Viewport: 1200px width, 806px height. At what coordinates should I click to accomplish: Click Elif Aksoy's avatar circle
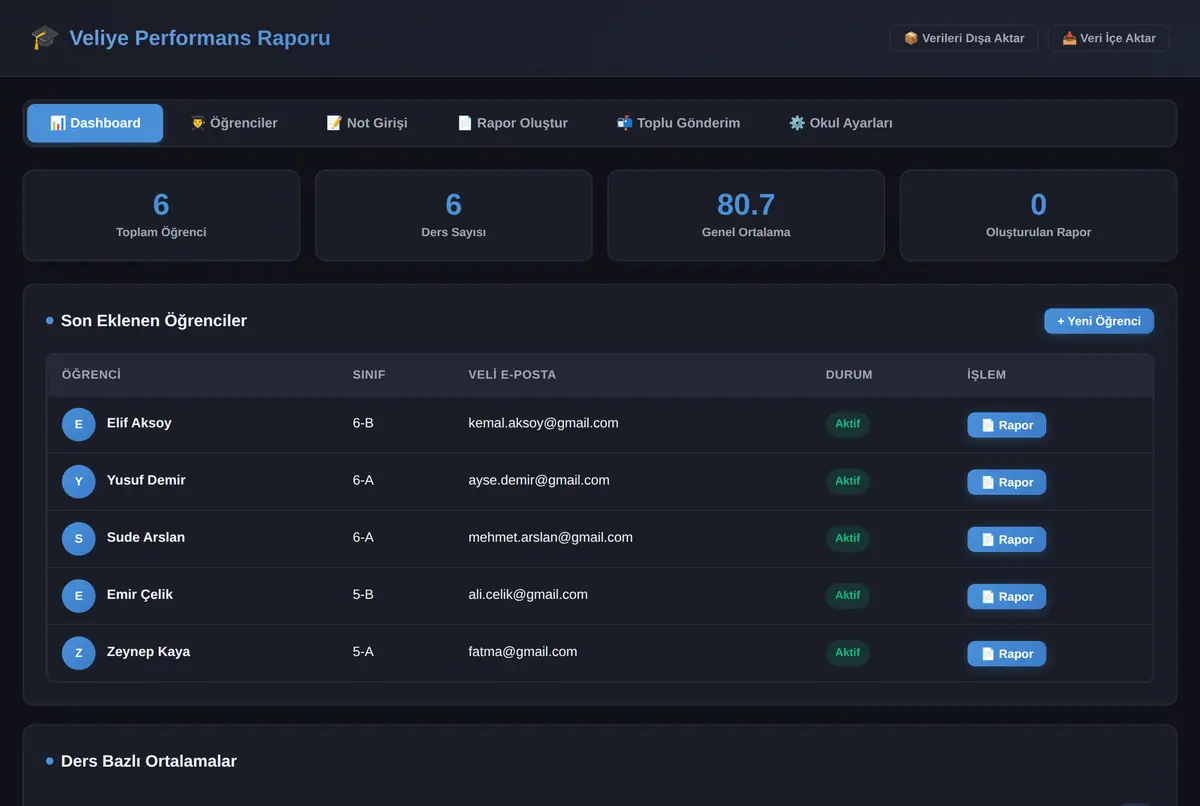[x=79, y=424]
